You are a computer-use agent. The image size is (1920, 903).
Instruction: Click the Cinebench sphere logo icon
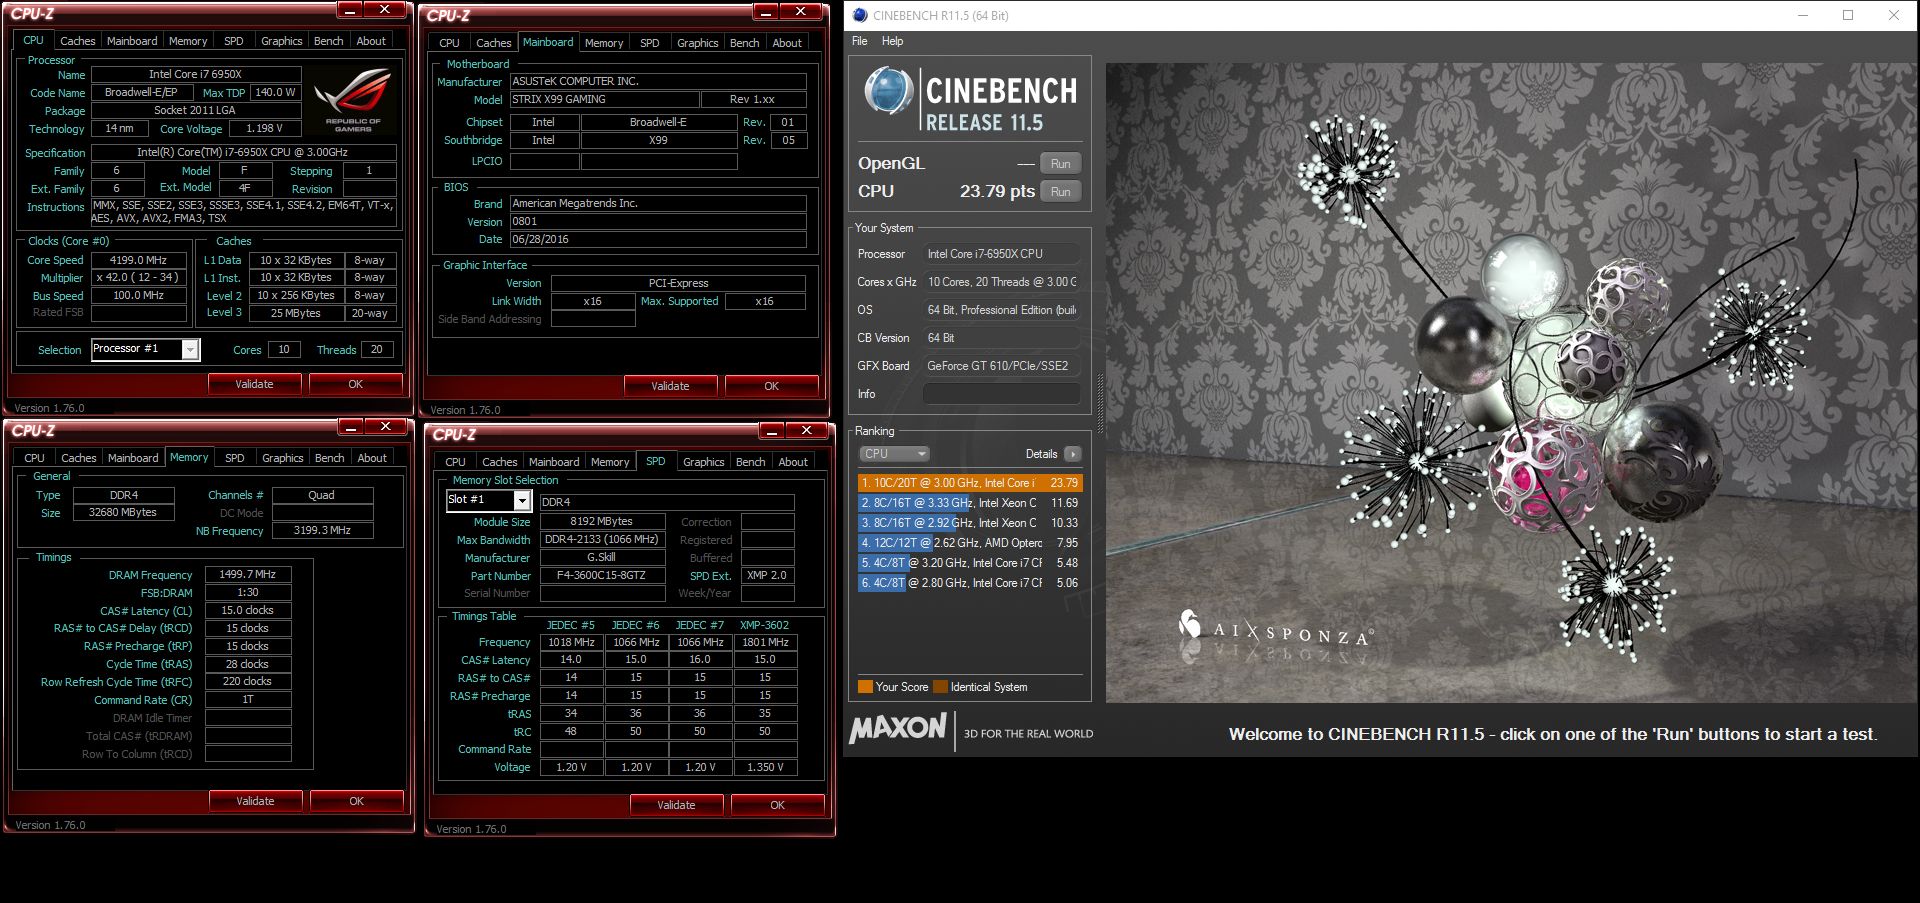[888, 92]
